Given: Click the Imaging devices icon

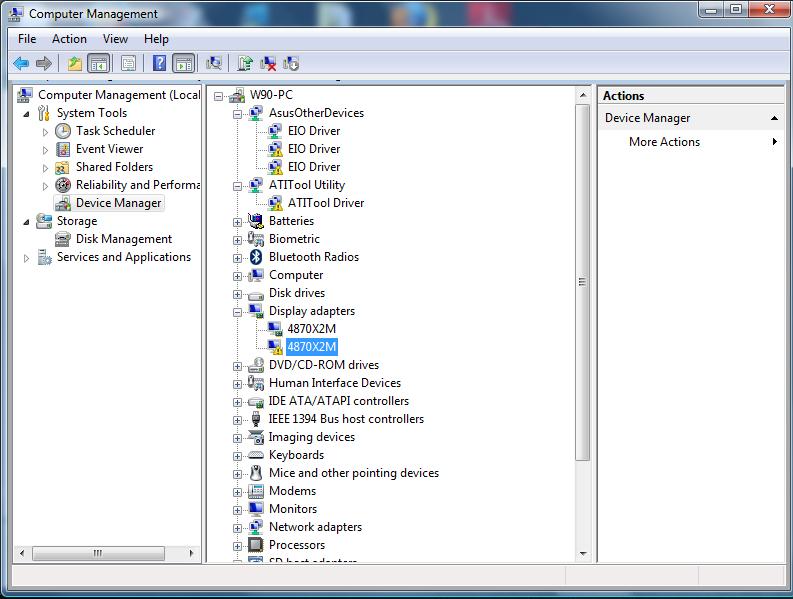Looking at the screenshot, I should click(256, 437).
